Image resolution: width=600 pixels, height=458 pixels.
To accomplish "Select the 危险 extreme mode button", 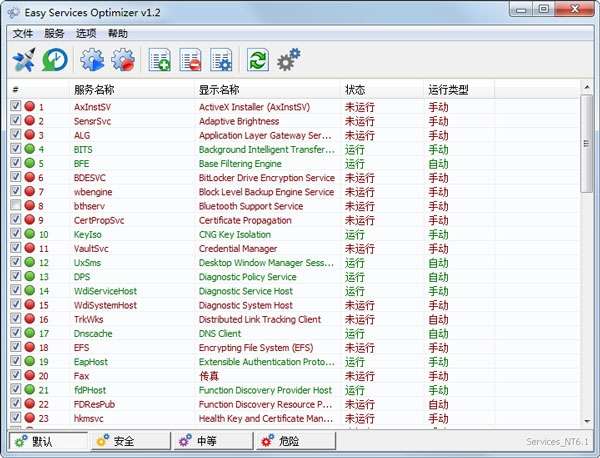I will [x=296, y=441].
